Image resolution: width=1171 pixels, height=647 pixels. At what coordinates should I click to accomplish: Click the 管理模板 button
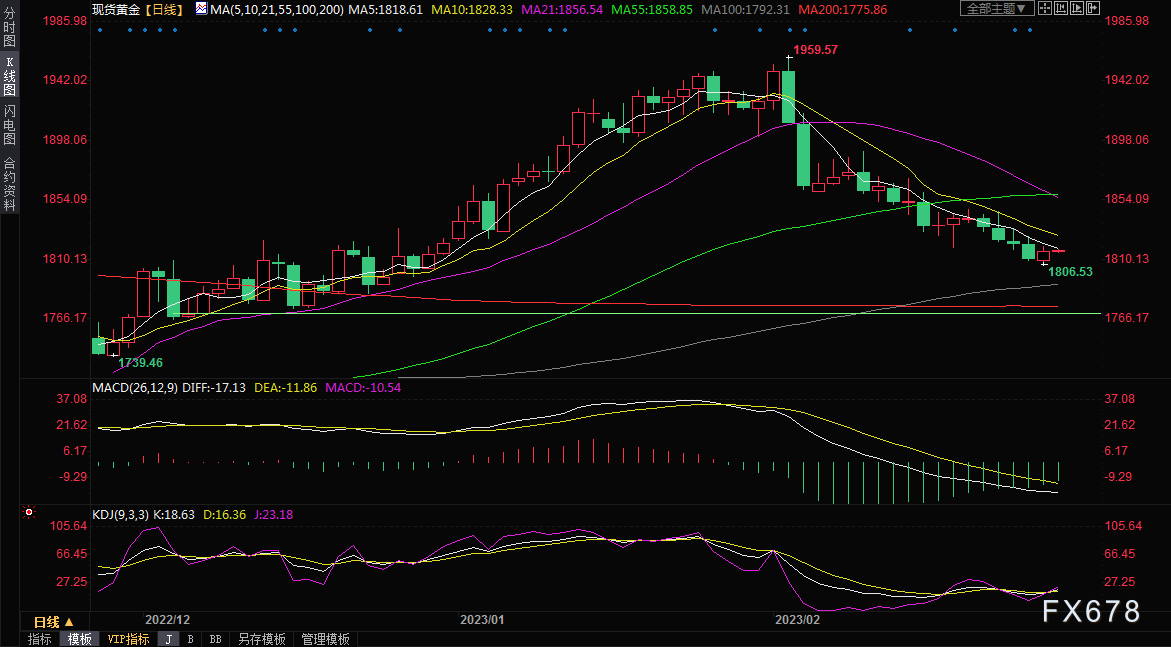325,639
